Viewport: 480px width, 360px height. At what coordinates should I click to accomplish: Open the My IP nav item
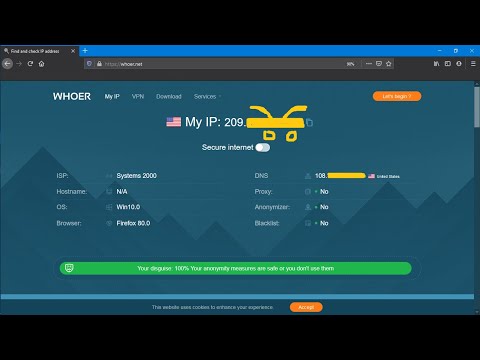(x=112, y=97)
